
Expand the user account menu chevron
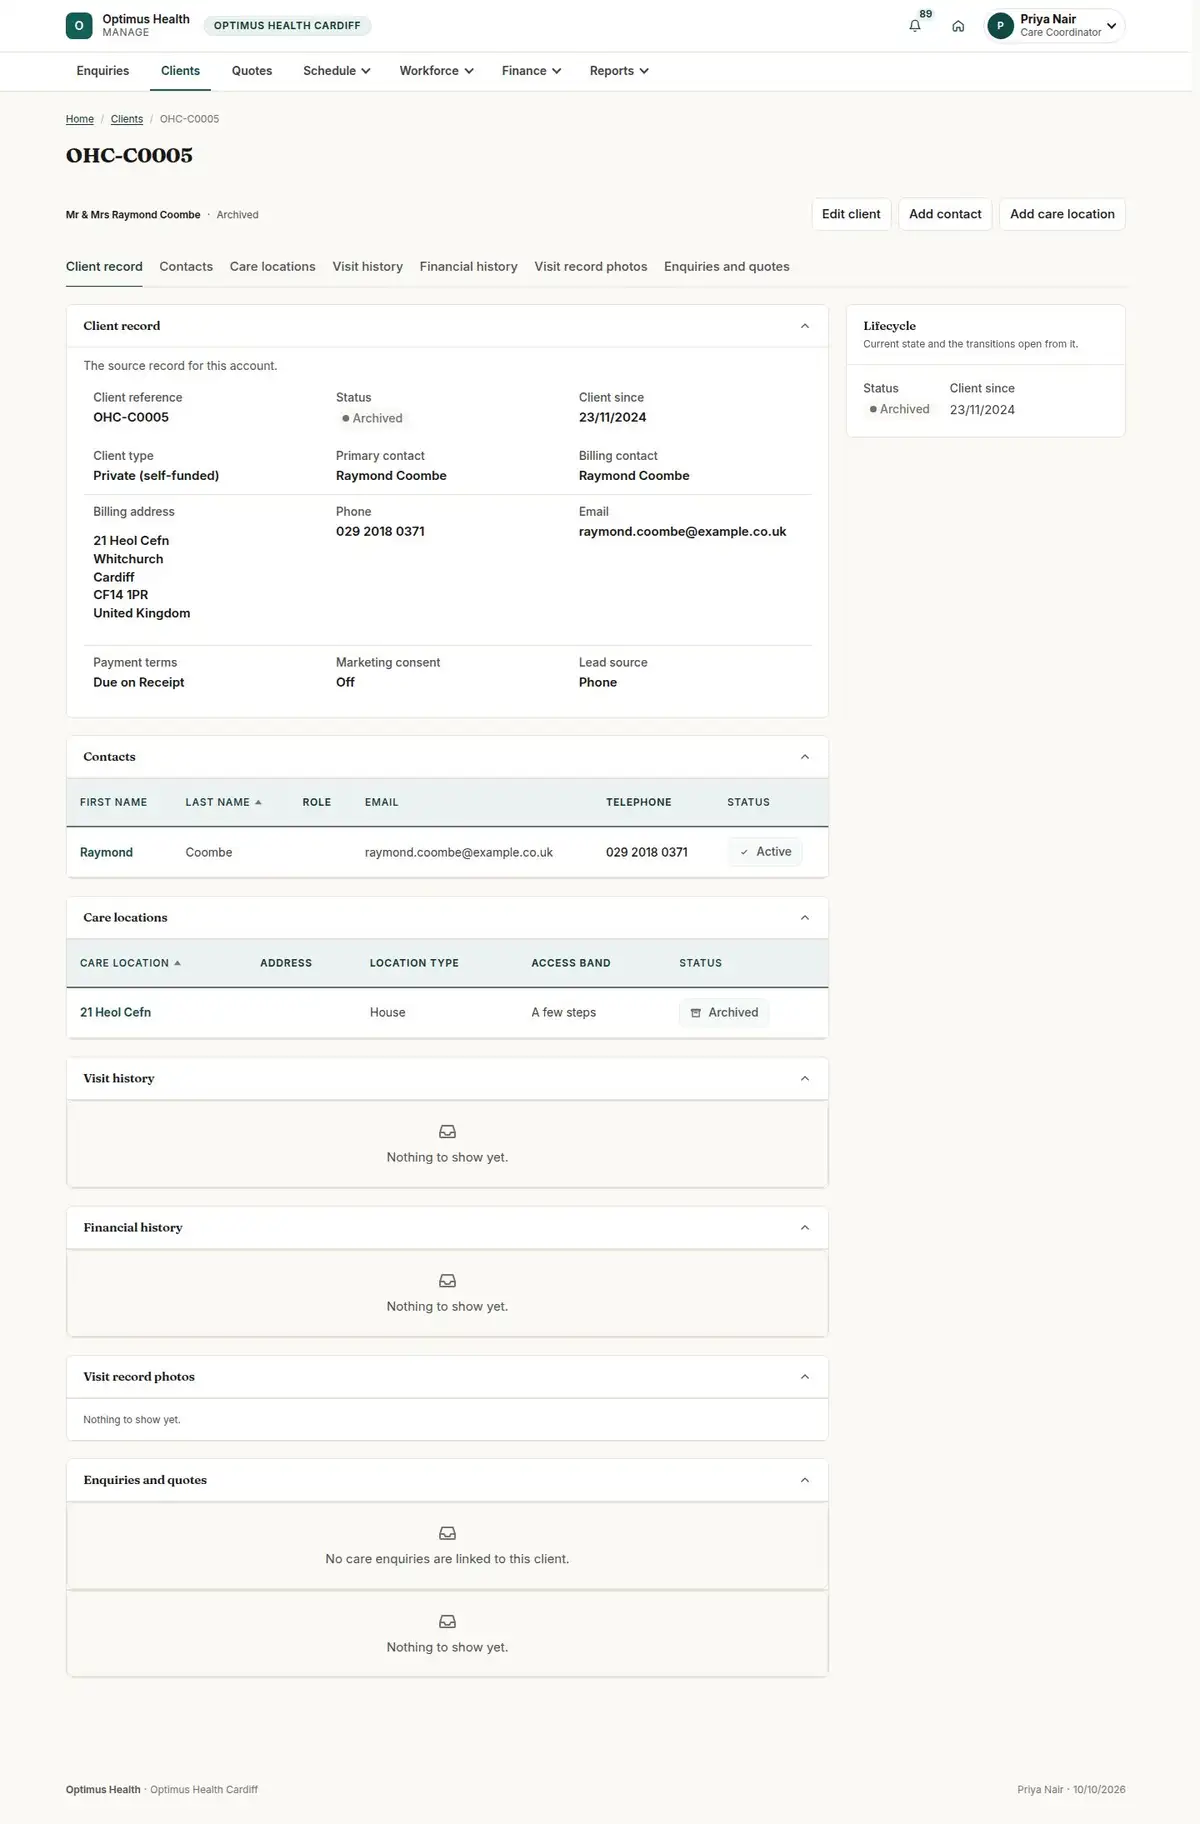point(1111,26)
